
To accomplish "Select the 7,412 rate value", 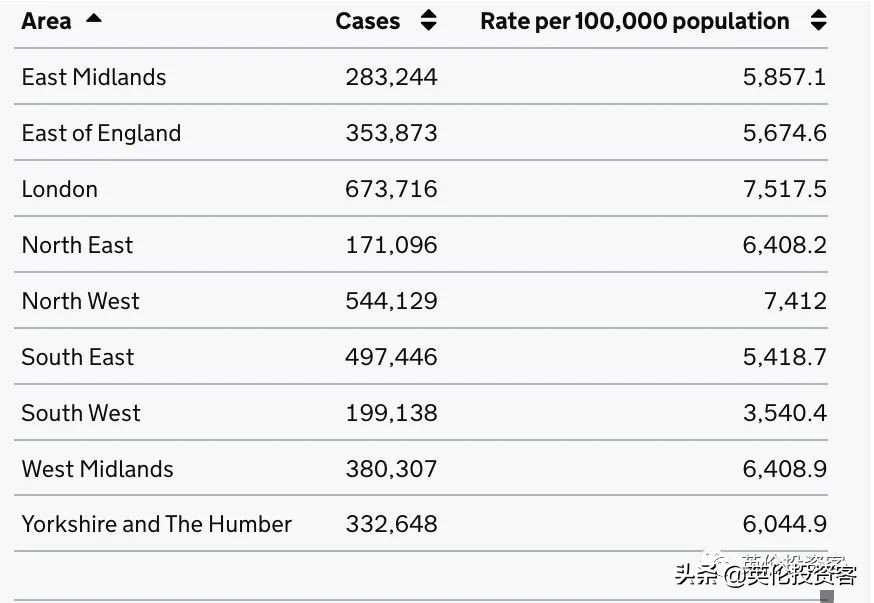I will point(795,301).
